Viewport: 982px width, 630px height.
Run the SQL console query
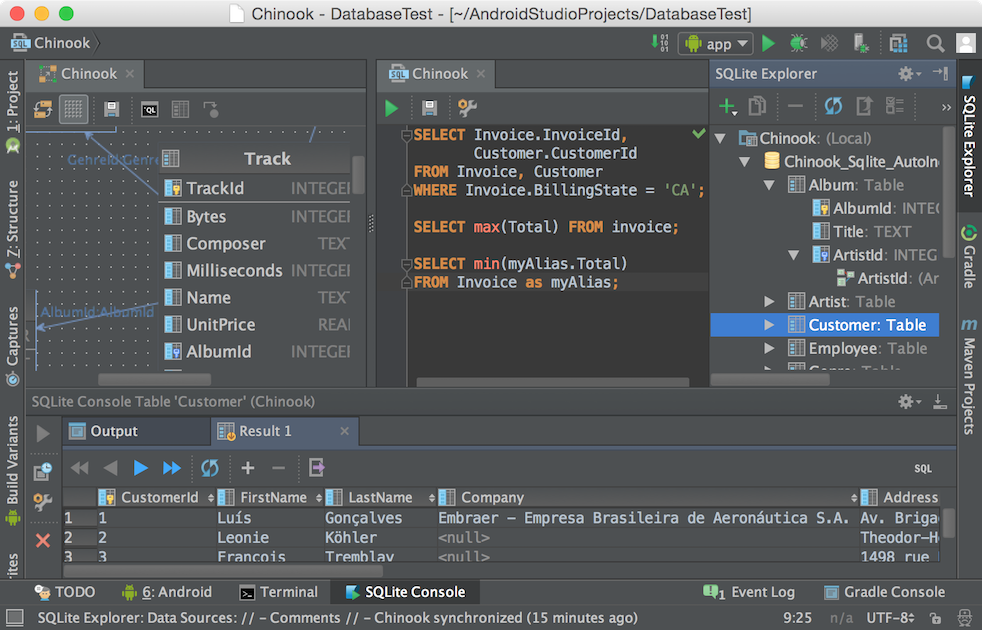[391, 108]
